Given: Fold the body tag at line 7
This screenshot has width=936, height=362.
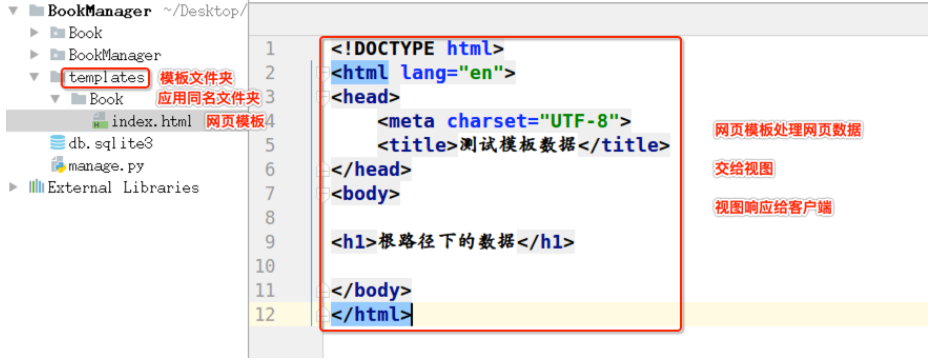Looking at the screenshot, I should [x=322, y=194].
